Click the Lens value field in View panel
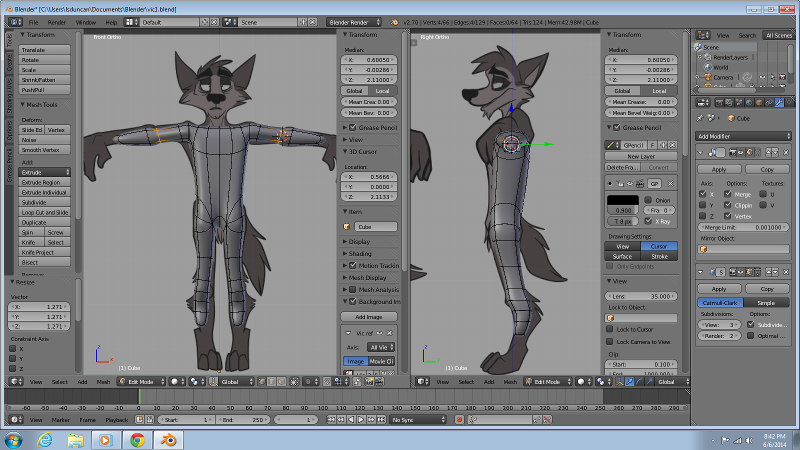This screenshot has width=800, height=450. [640, 296]
